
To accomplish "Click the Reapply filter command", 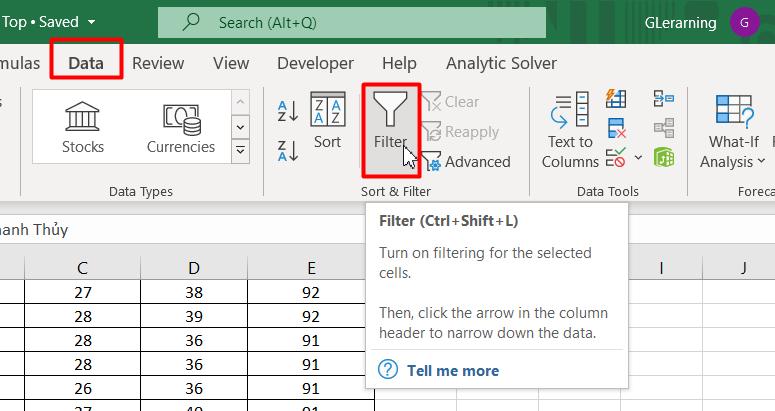I will [461, 132].
